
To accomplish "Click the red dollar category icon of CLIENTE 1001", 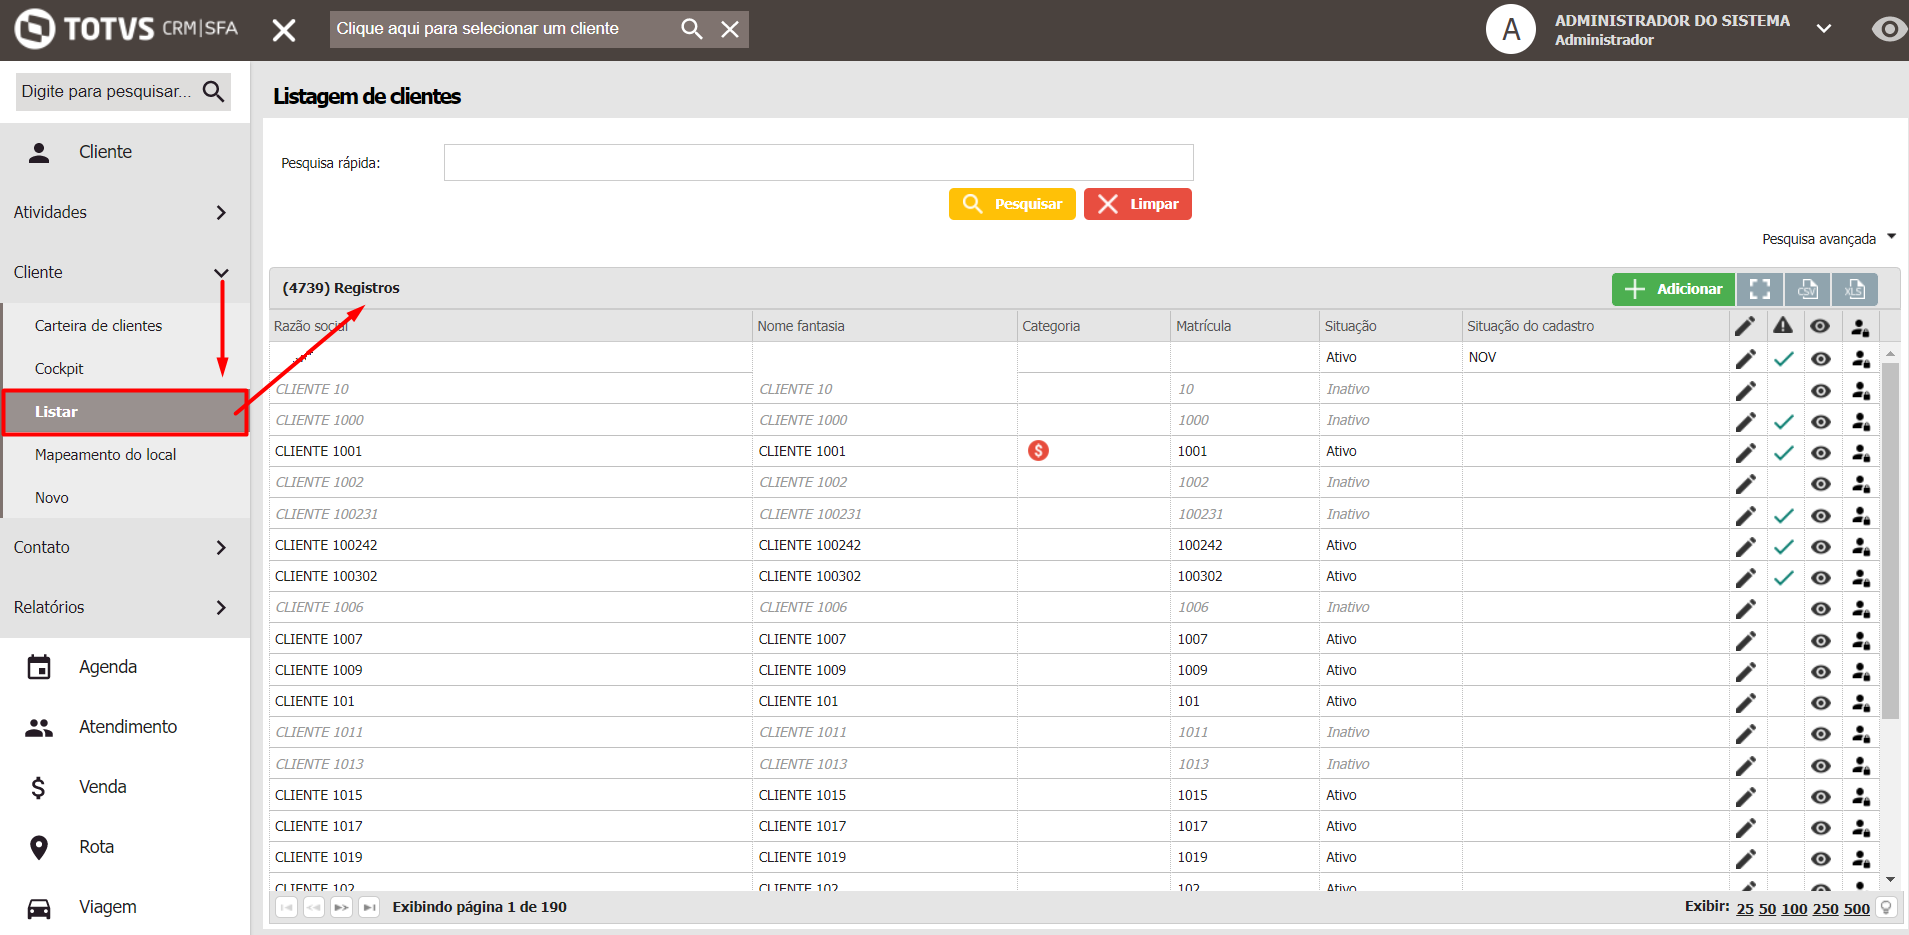I will tap(1038, 451).
